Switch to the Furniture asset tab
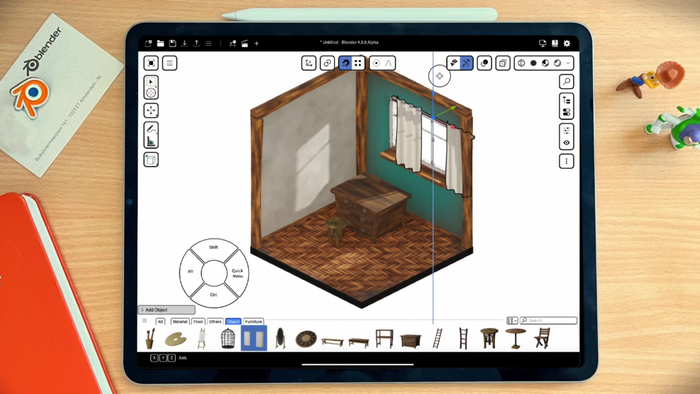Screen dimensions: 700x394 point(254,321)
